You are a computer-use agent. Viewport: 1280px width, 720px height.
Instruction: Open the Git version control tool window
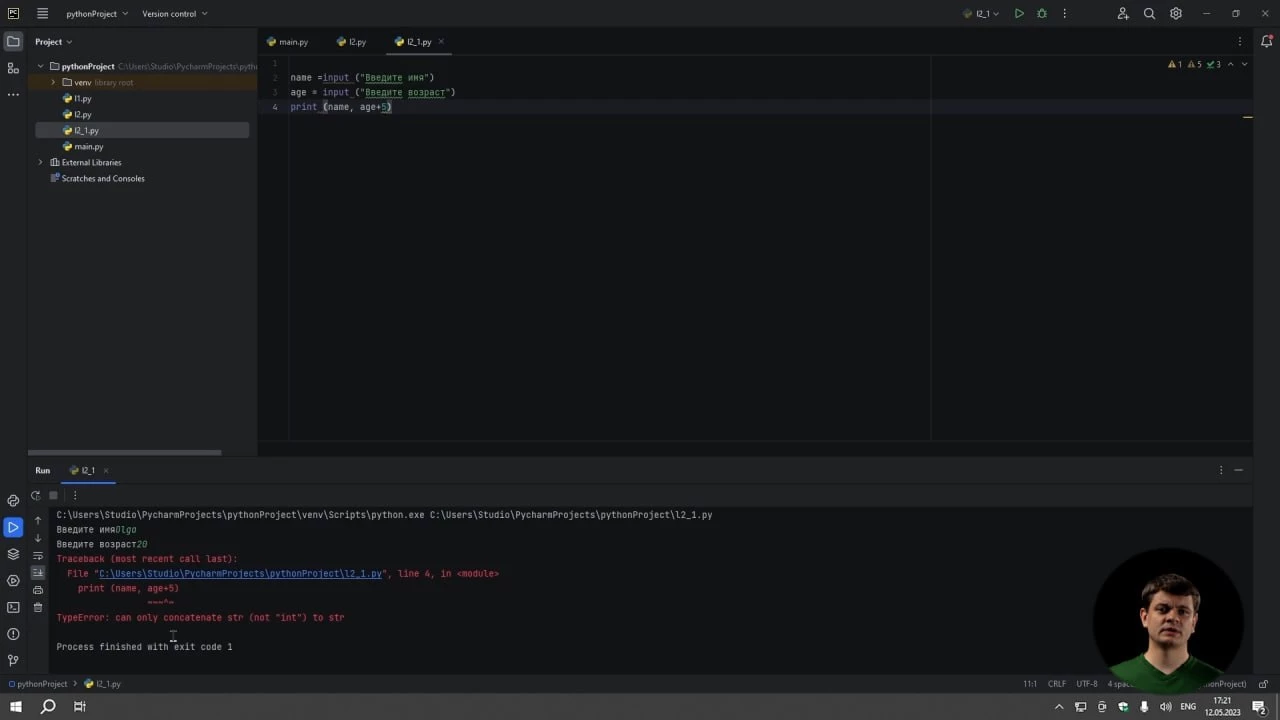pyautogui.click(x=13, y=660)
